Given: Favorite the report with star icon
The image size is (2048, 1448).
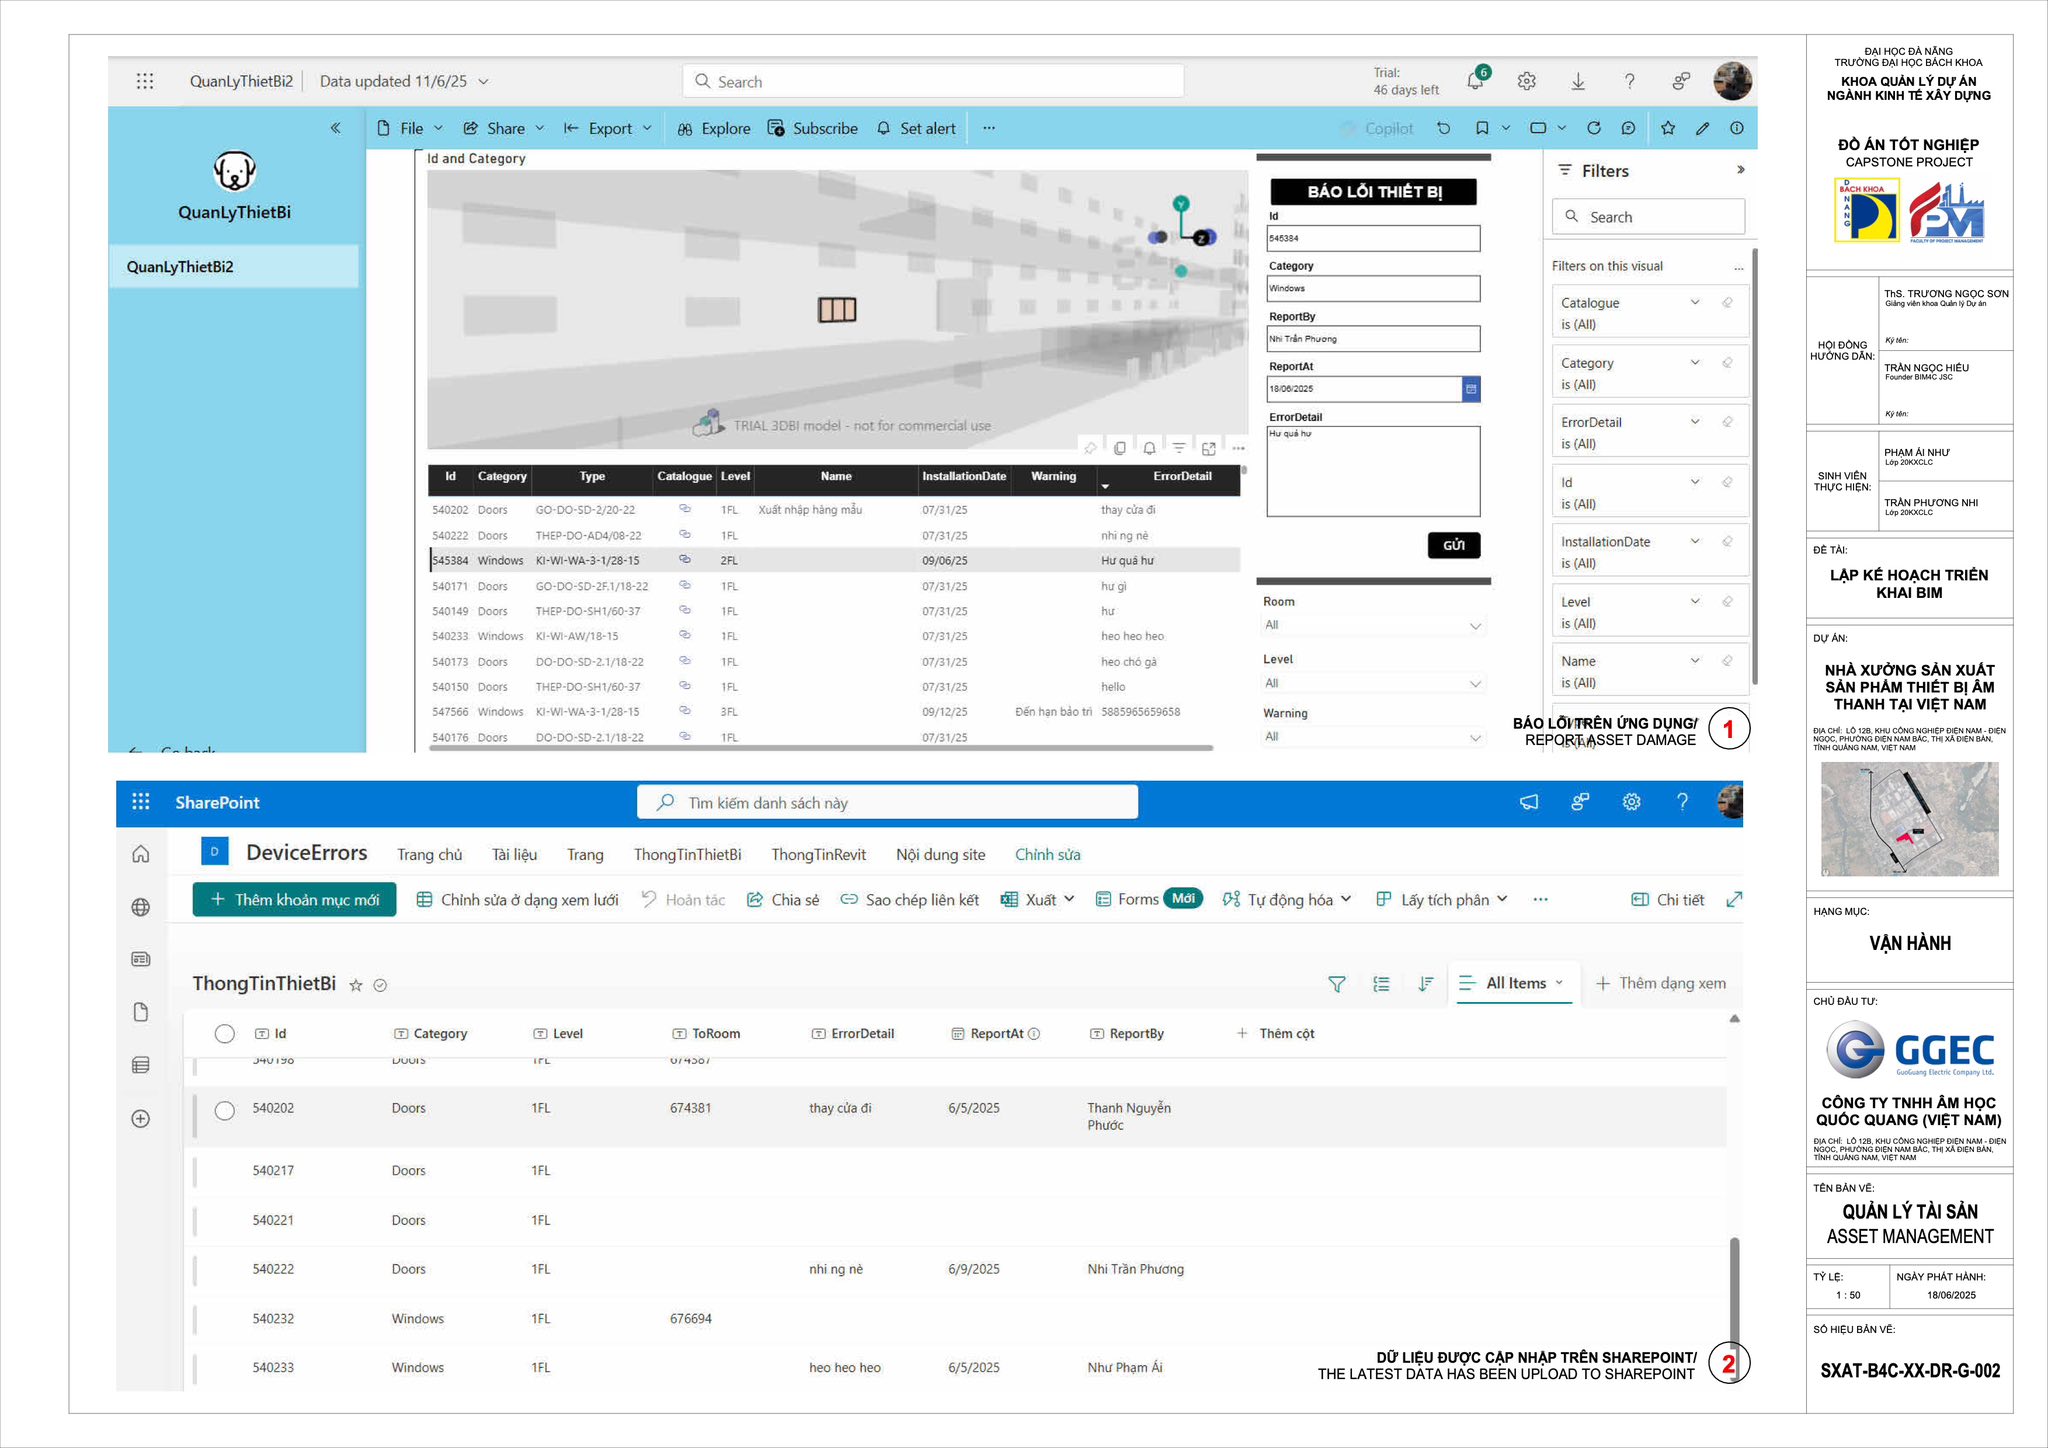Looking at the screenshot, I should tap(1668, 128).
